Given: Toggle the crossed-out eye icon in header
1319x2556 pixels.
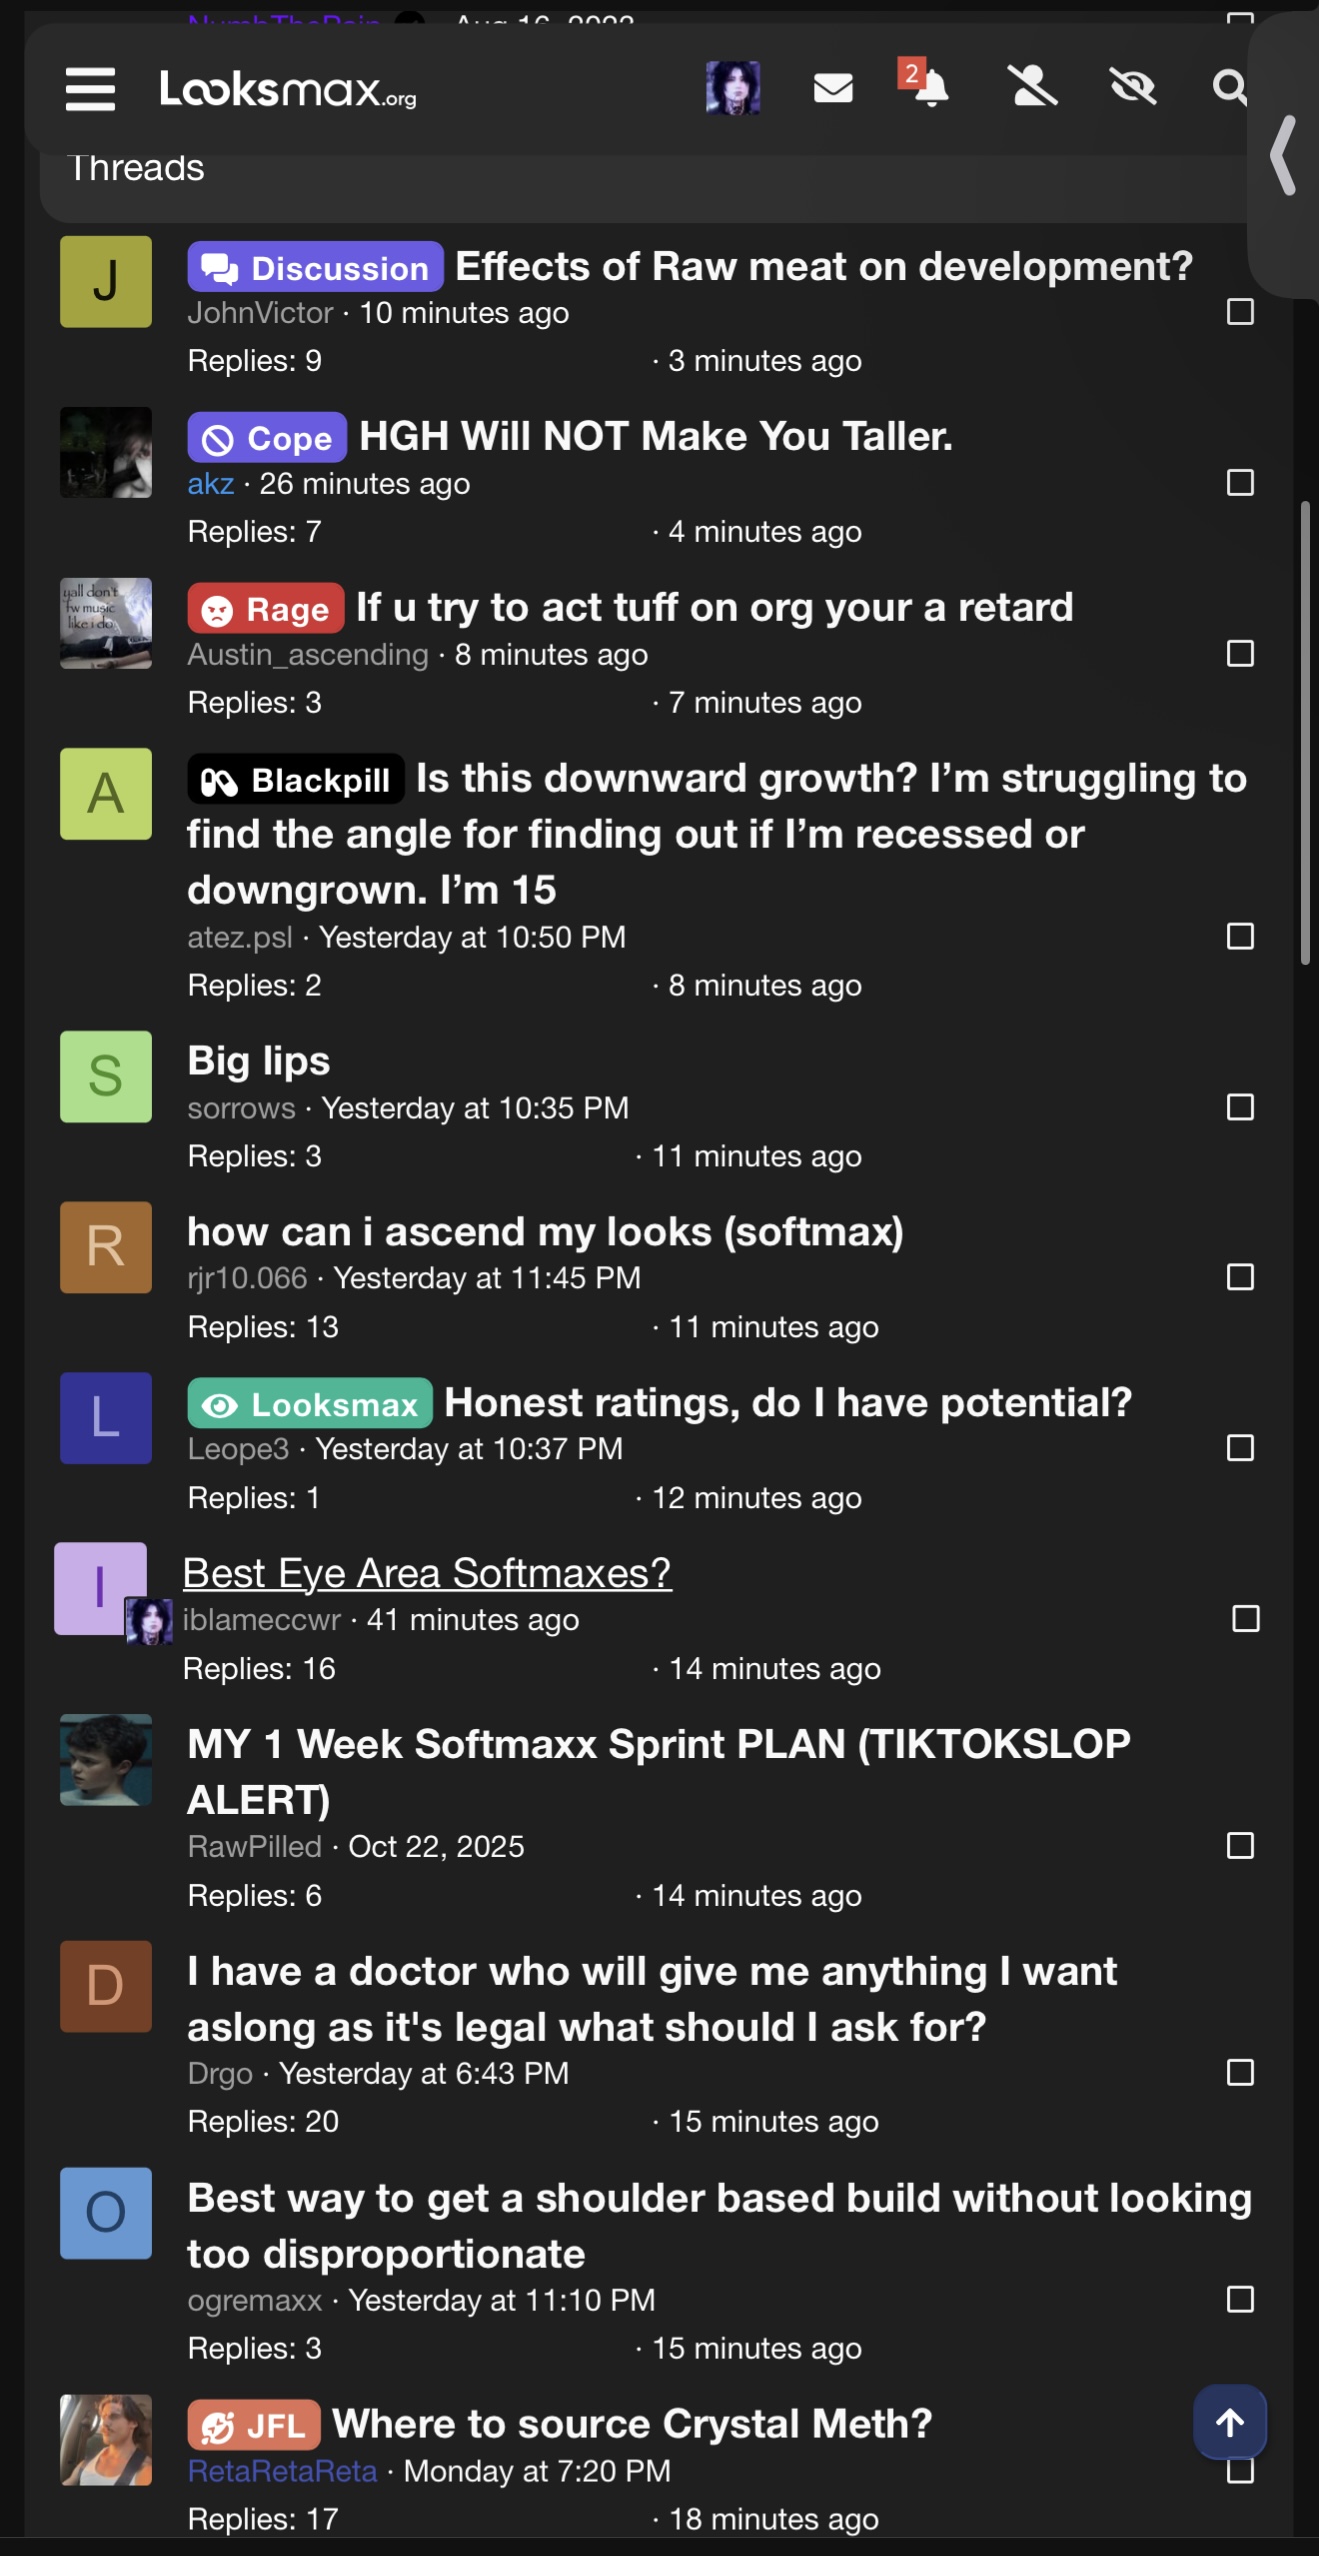Looking at the screenshot, I should point(1132,88).
